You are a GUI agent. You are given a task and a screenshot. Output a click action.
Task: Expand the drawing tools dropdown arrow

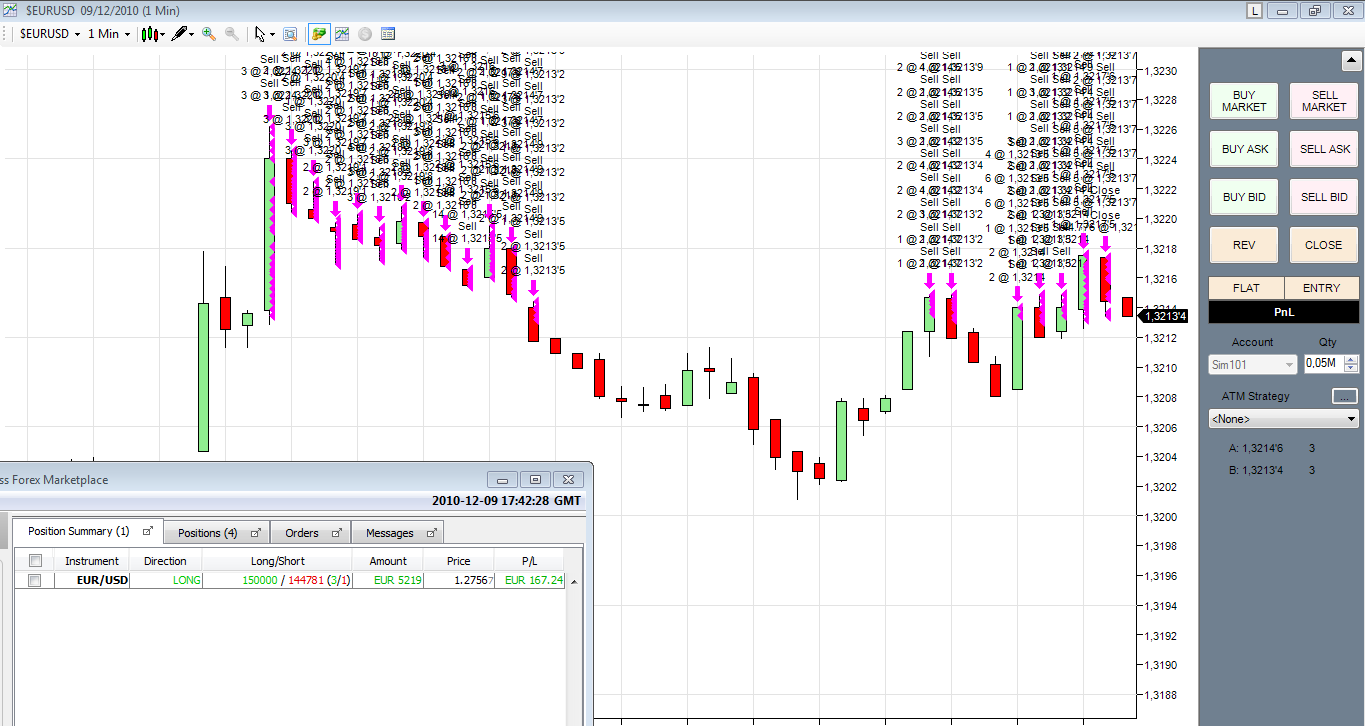[x=192, y=34]
